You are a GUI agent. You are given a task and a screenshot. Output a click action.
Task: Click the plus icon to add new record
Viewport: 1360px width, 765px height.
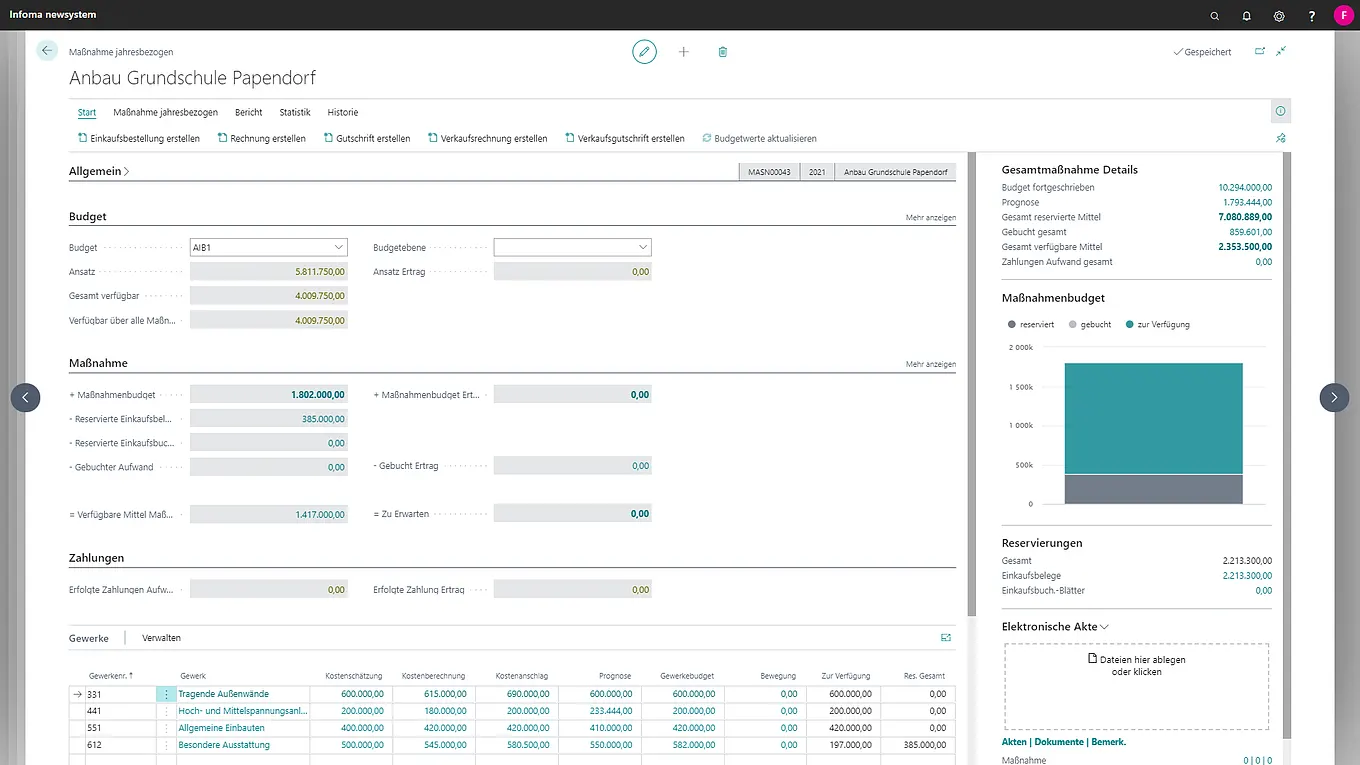click(684, 52)
